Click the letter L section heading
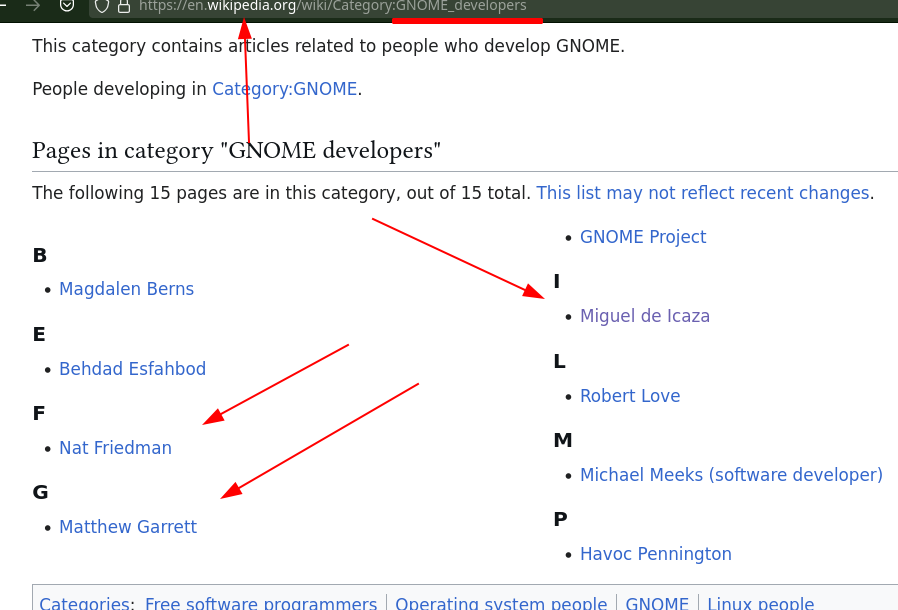 [560, 362]
